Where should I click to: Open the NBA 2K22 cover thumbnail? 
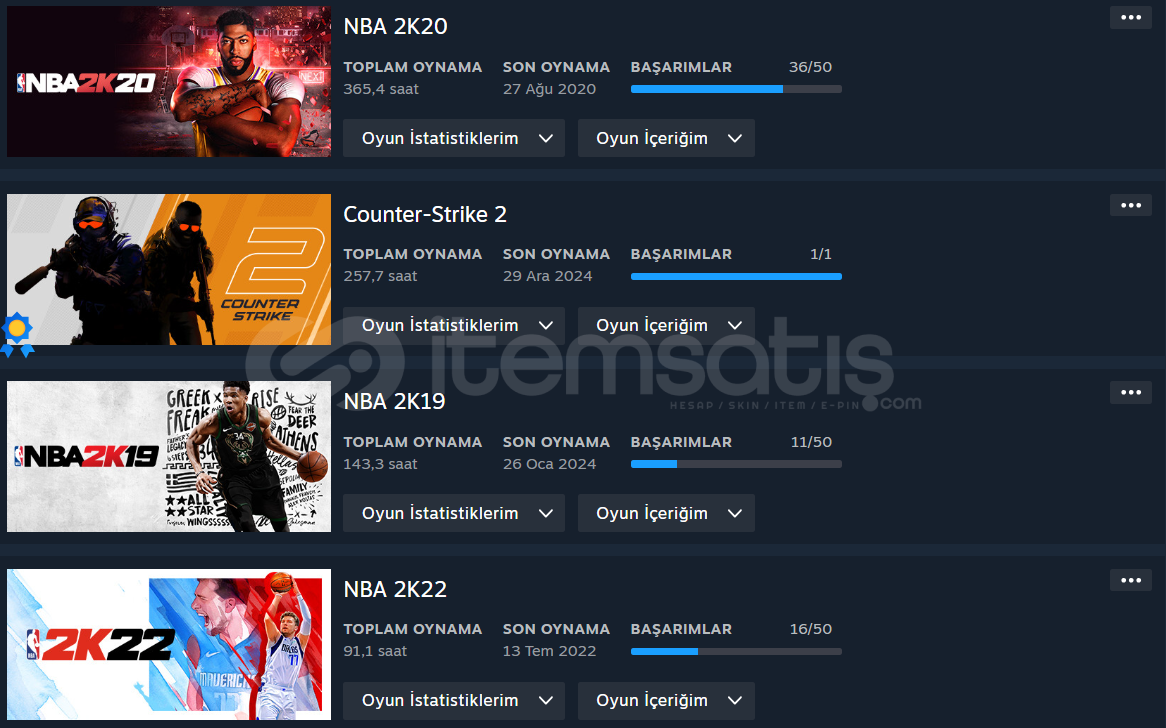(169, 644)
